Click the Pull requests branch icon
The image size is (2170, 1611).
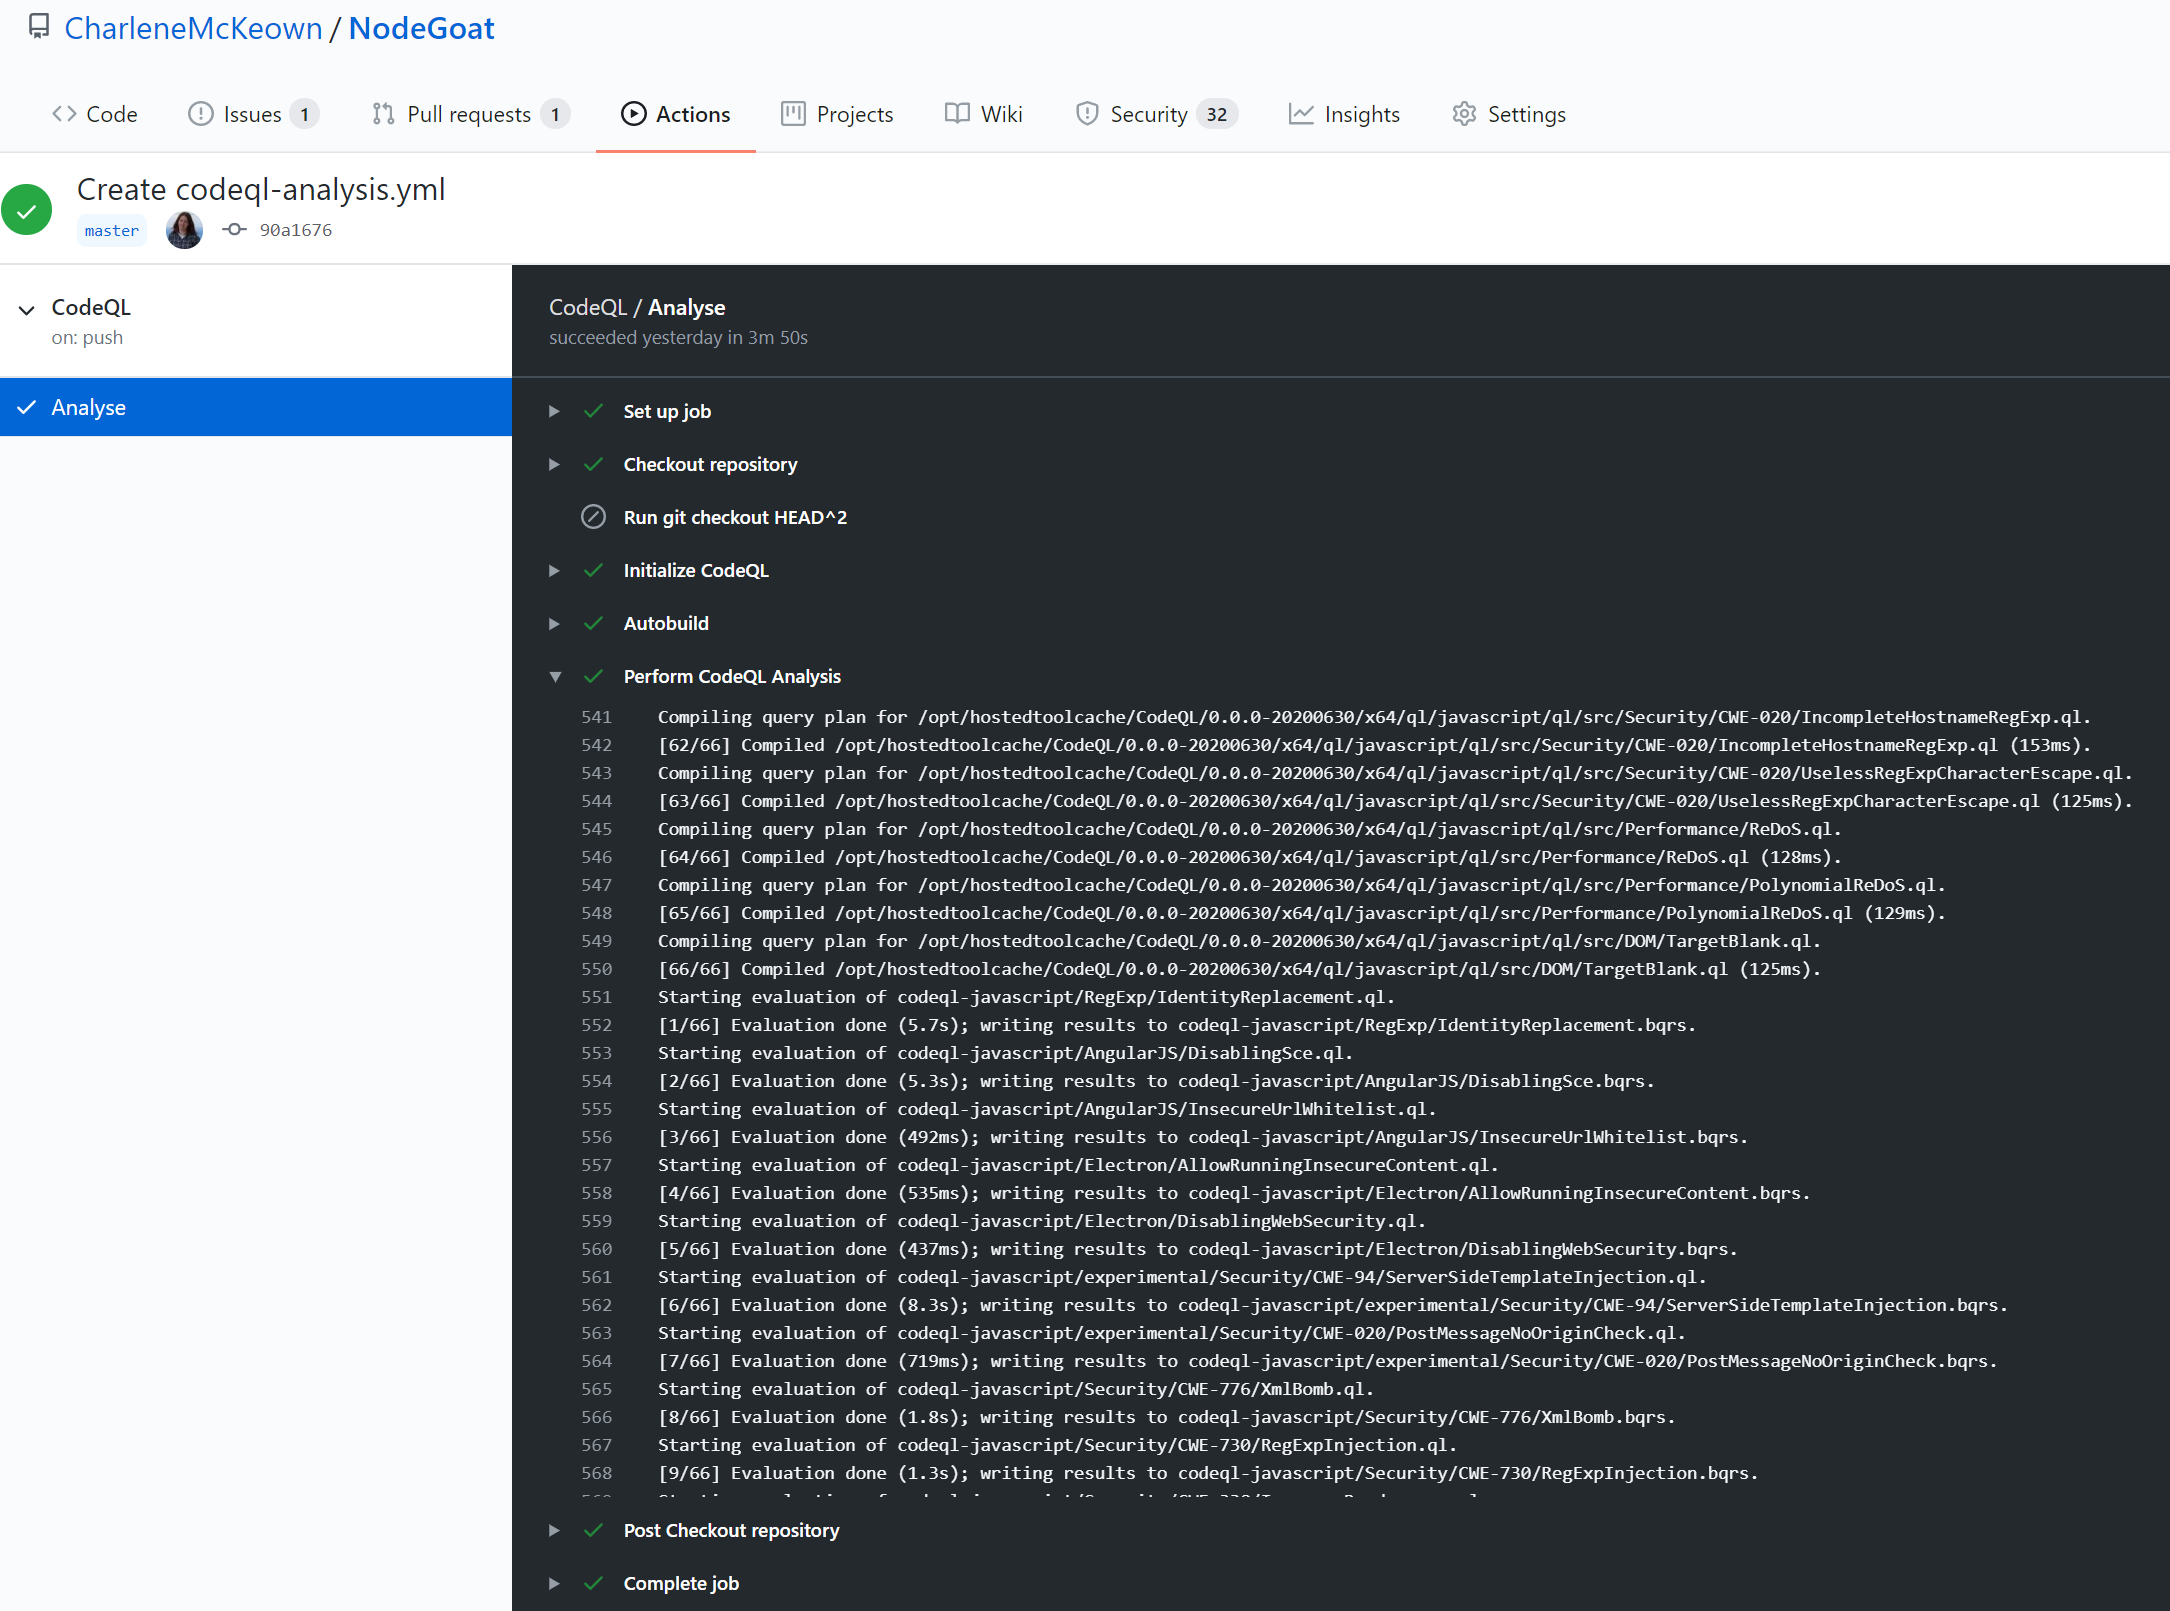pos(383,114)
